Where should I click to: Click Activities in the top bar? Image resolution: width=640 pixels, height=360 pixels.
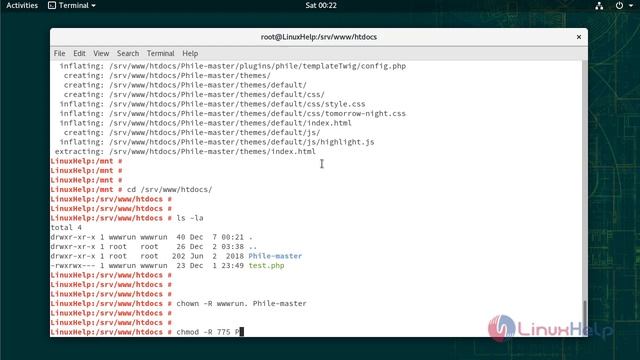pyautogui.click(x=22, y=5)
